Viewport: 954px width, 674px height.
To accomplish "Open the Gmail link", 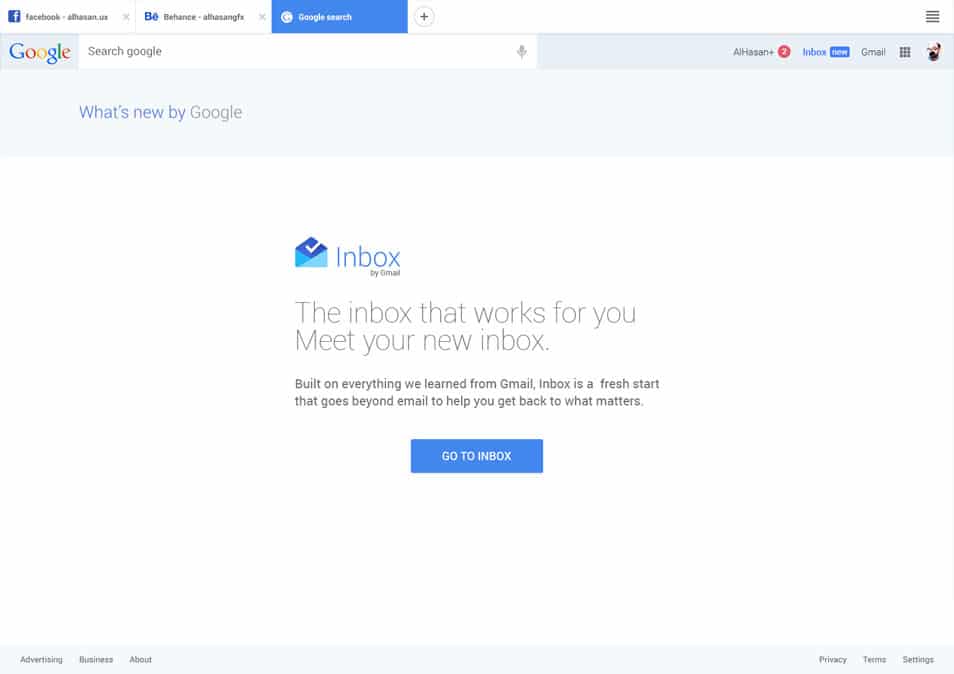I will click(873, 51).
